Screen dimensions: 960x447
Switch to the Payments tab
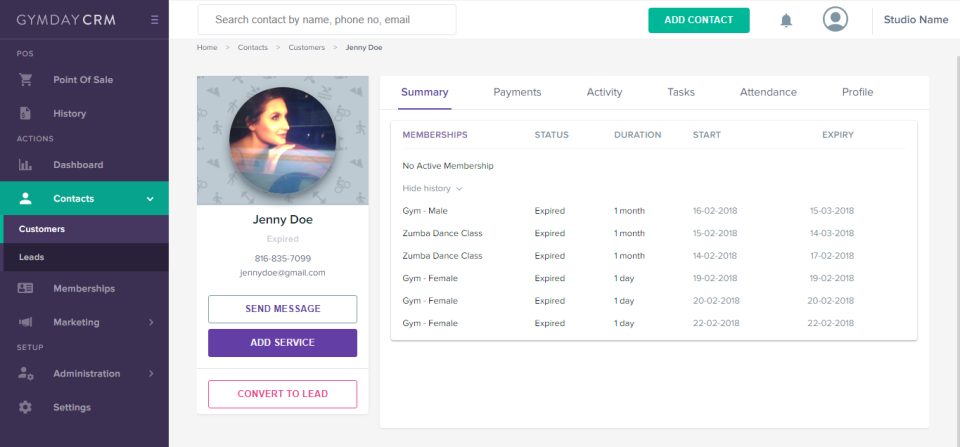pyautogui.click(x=517, y=92)
